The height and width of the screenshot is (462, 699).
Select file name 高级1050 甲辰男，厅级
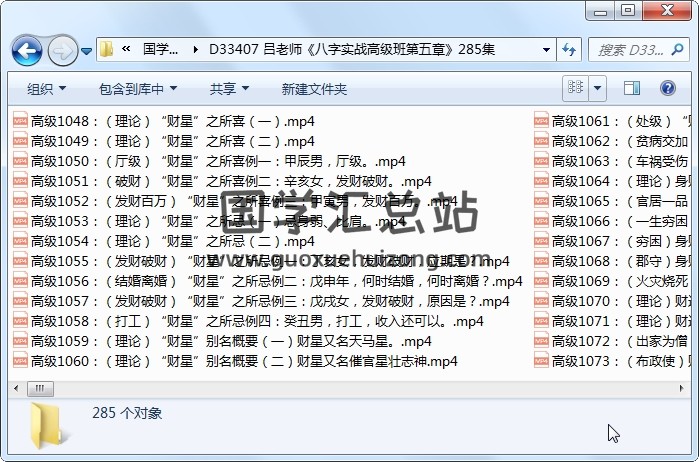pos(218,161)
